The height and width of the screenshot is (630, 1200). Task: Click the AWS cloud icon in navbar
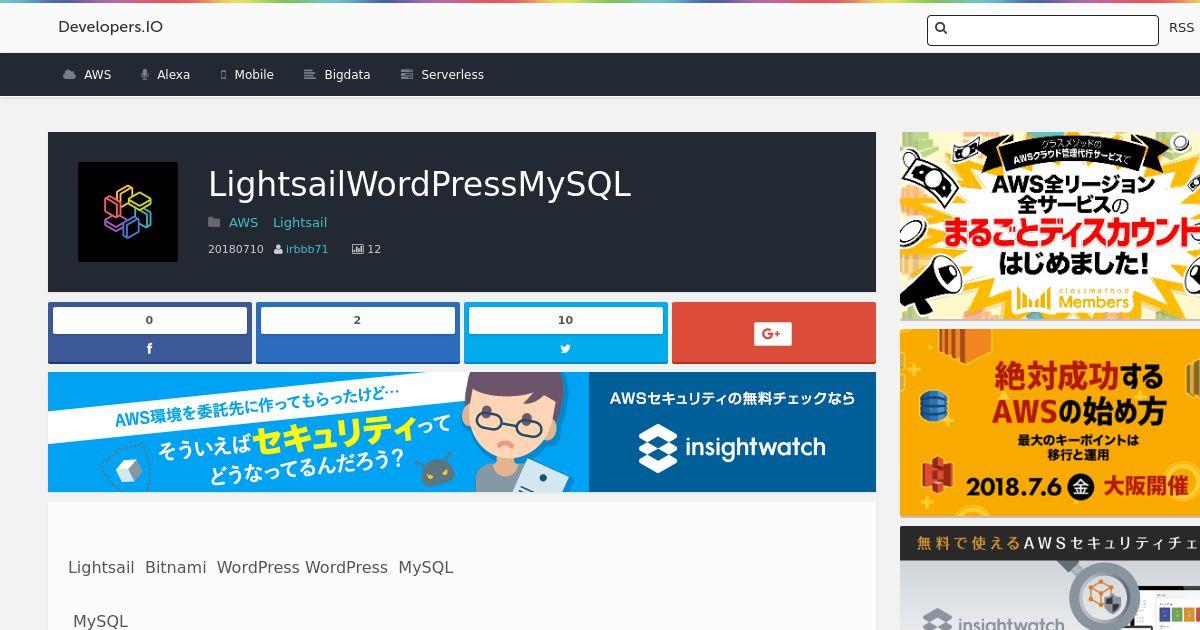pyautogui.click(x=69, y=75)
